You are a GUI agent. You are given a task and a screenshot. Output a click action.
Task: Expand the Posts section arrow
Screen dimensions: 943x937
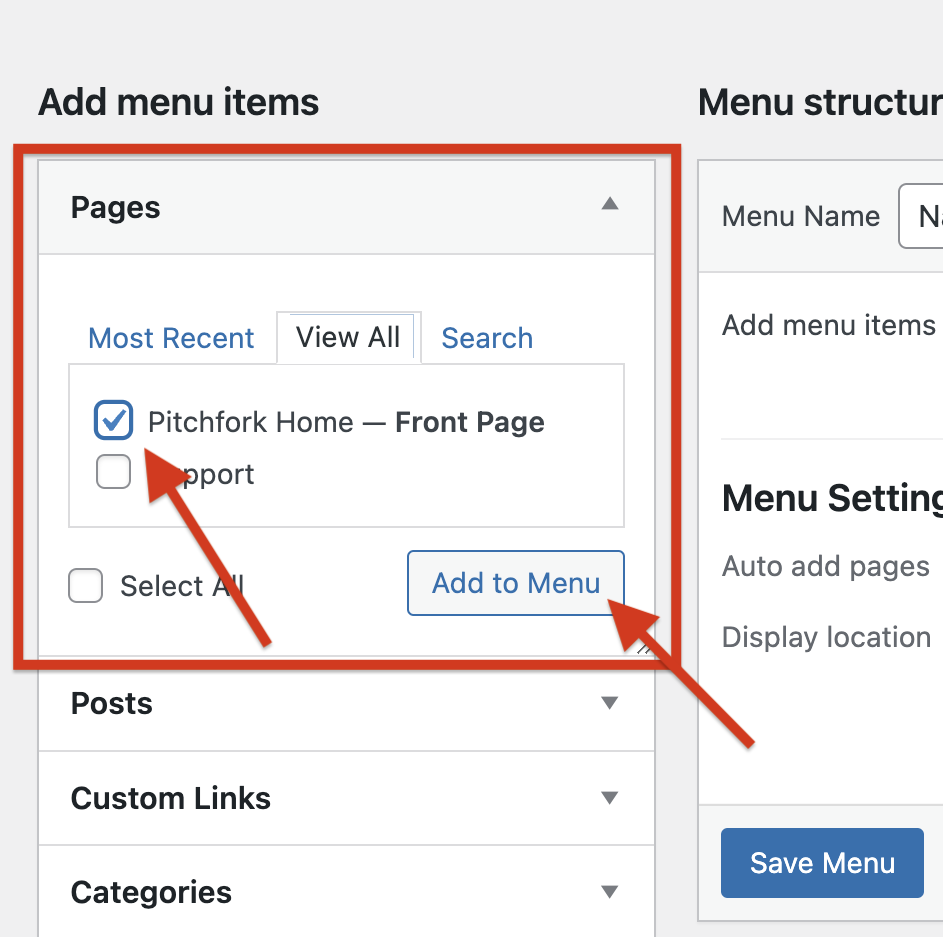coord(610,702)
